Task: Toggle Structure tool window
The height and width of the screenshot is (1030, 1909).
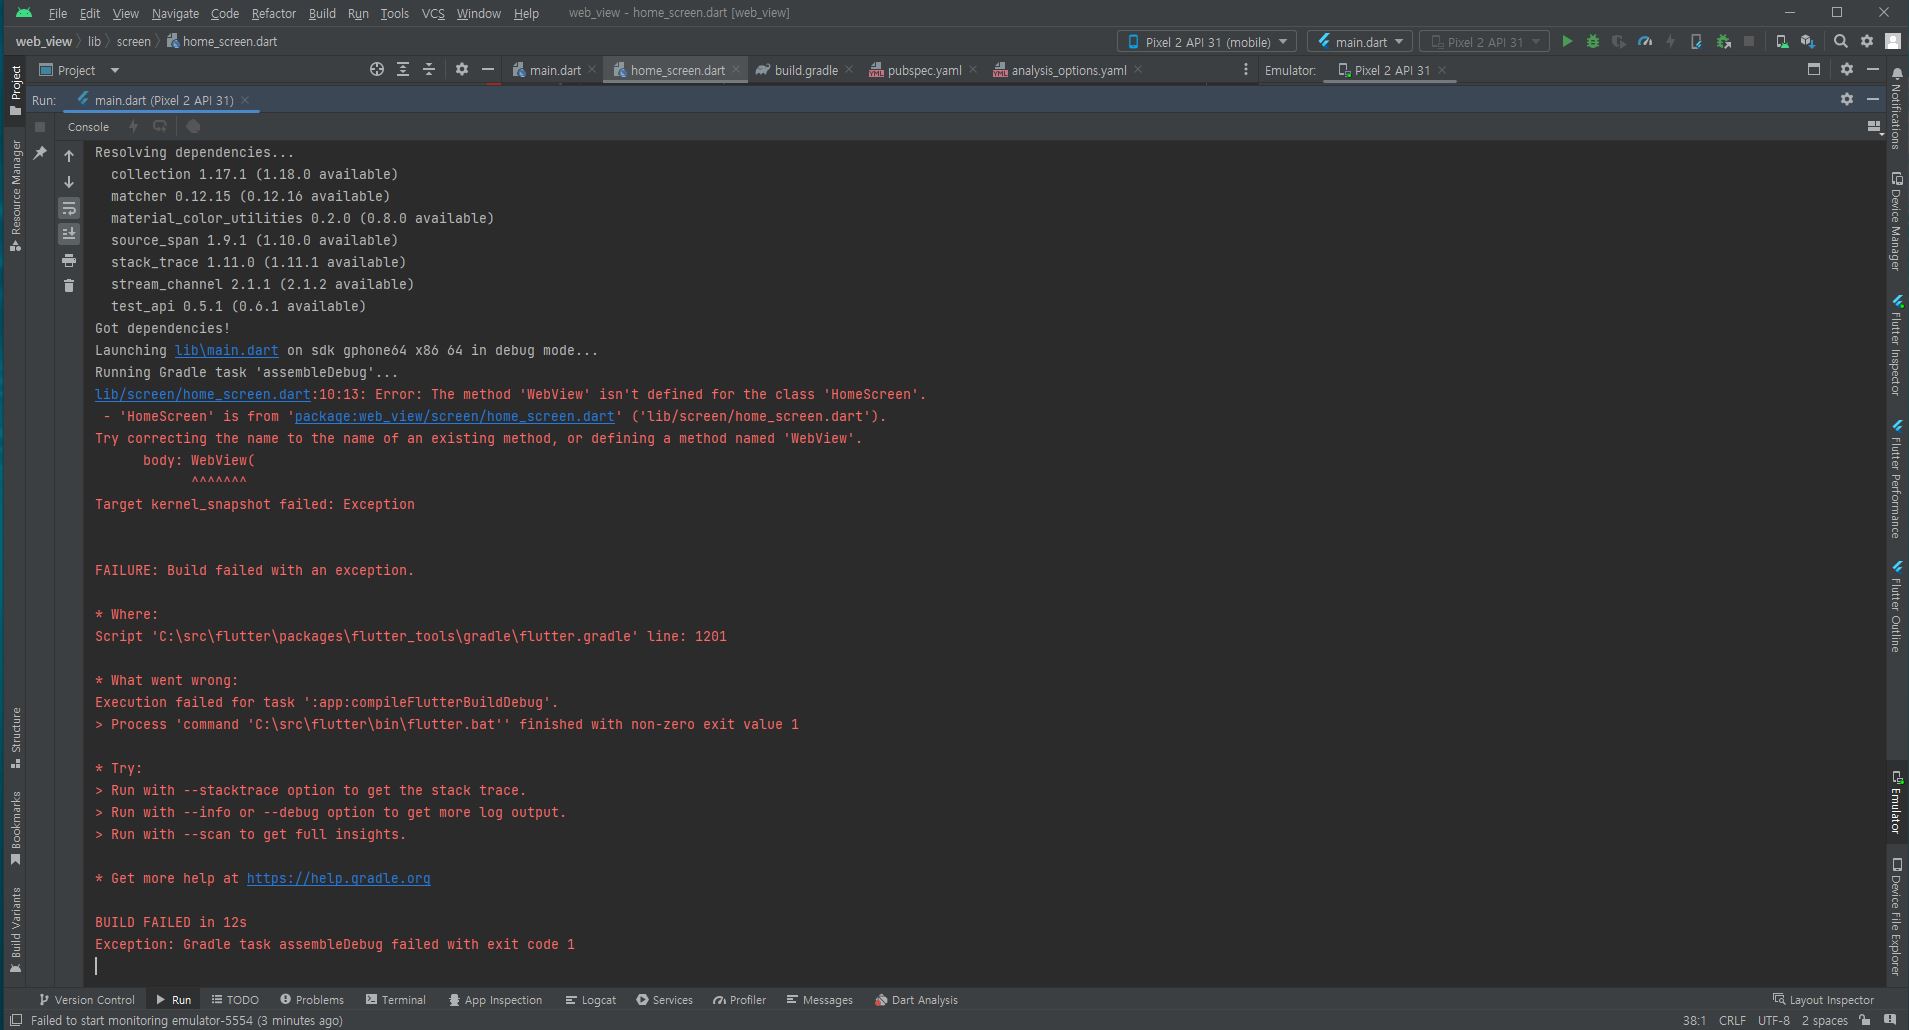Action: click(15, 737)
